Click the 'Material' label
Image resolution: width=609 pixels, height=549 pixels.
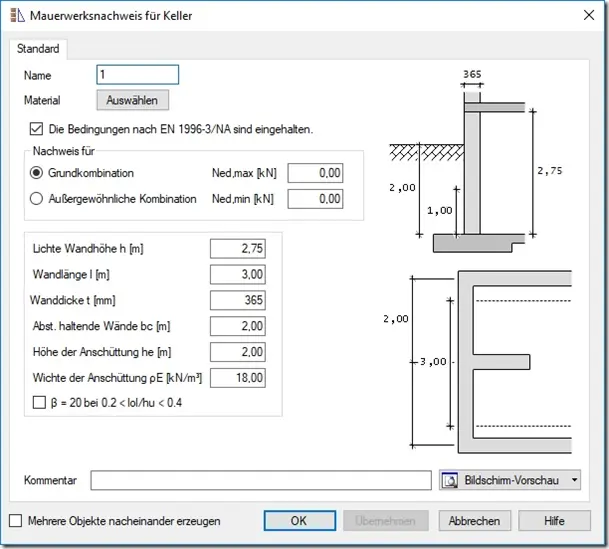[x=42, y=100]
